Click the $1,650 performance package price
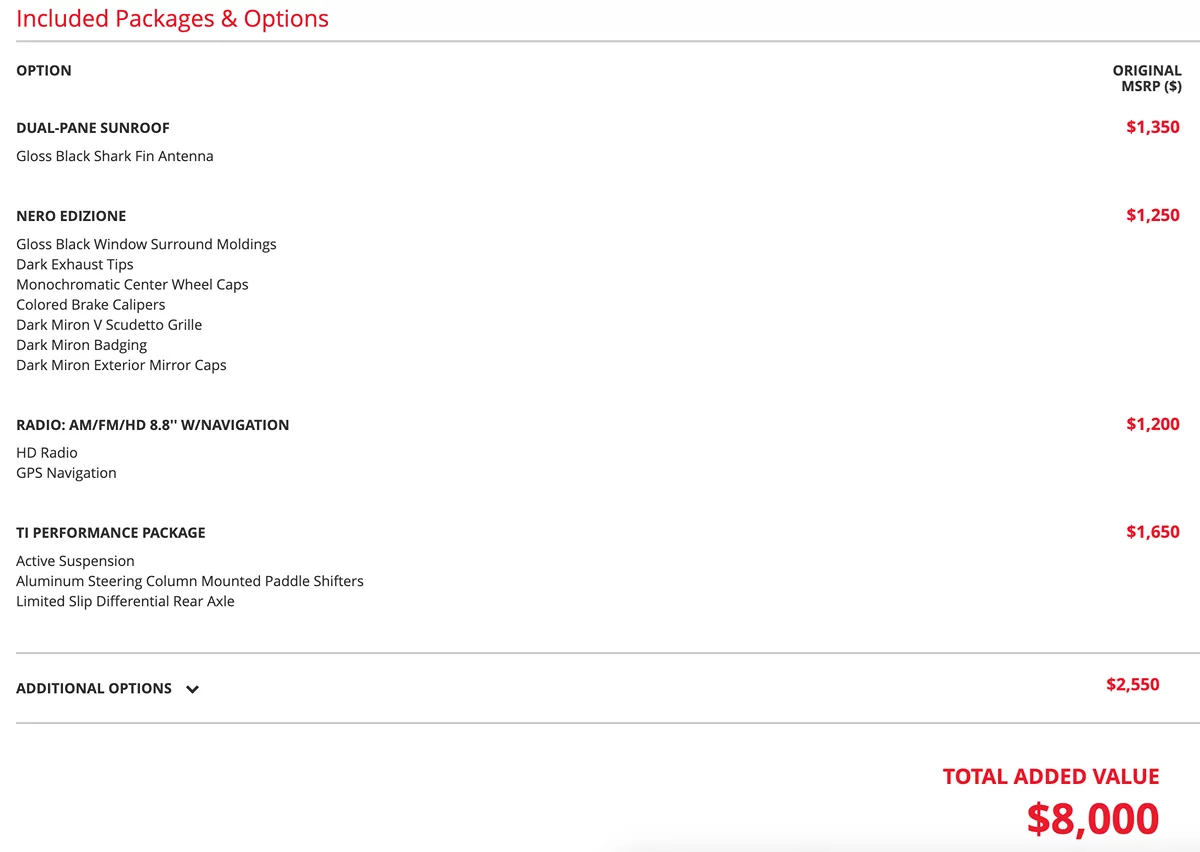This screenshot has height=852, width=1200. 1152,533
